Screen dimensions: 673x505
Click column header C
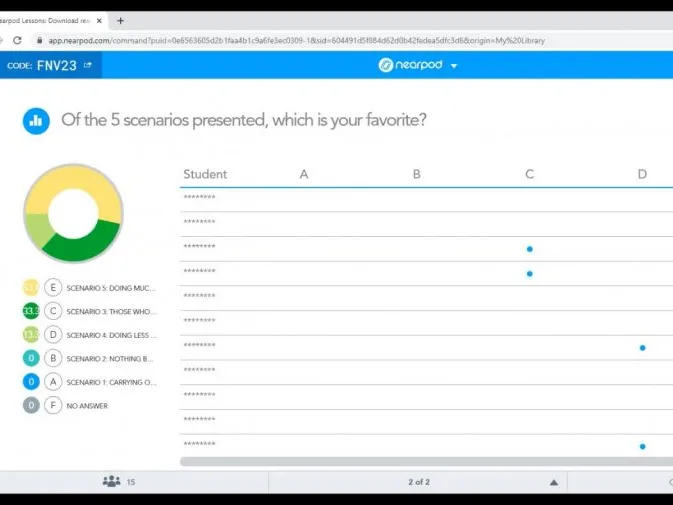[x=530, y=174]
